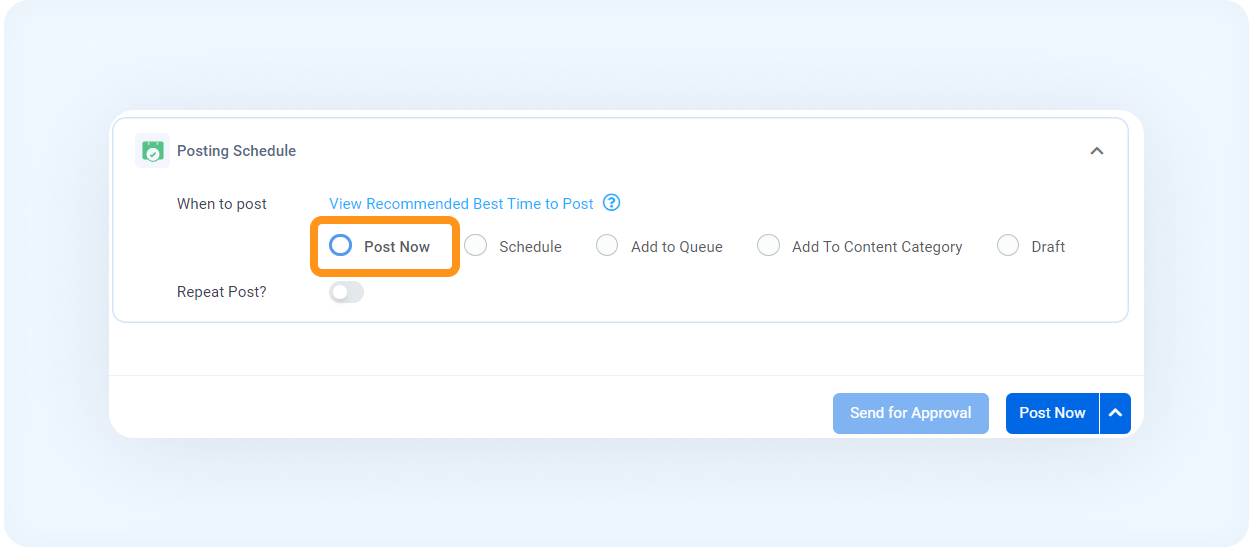Open the help question mark icon
Screen dimensions: 1253x558
(612, 203)
